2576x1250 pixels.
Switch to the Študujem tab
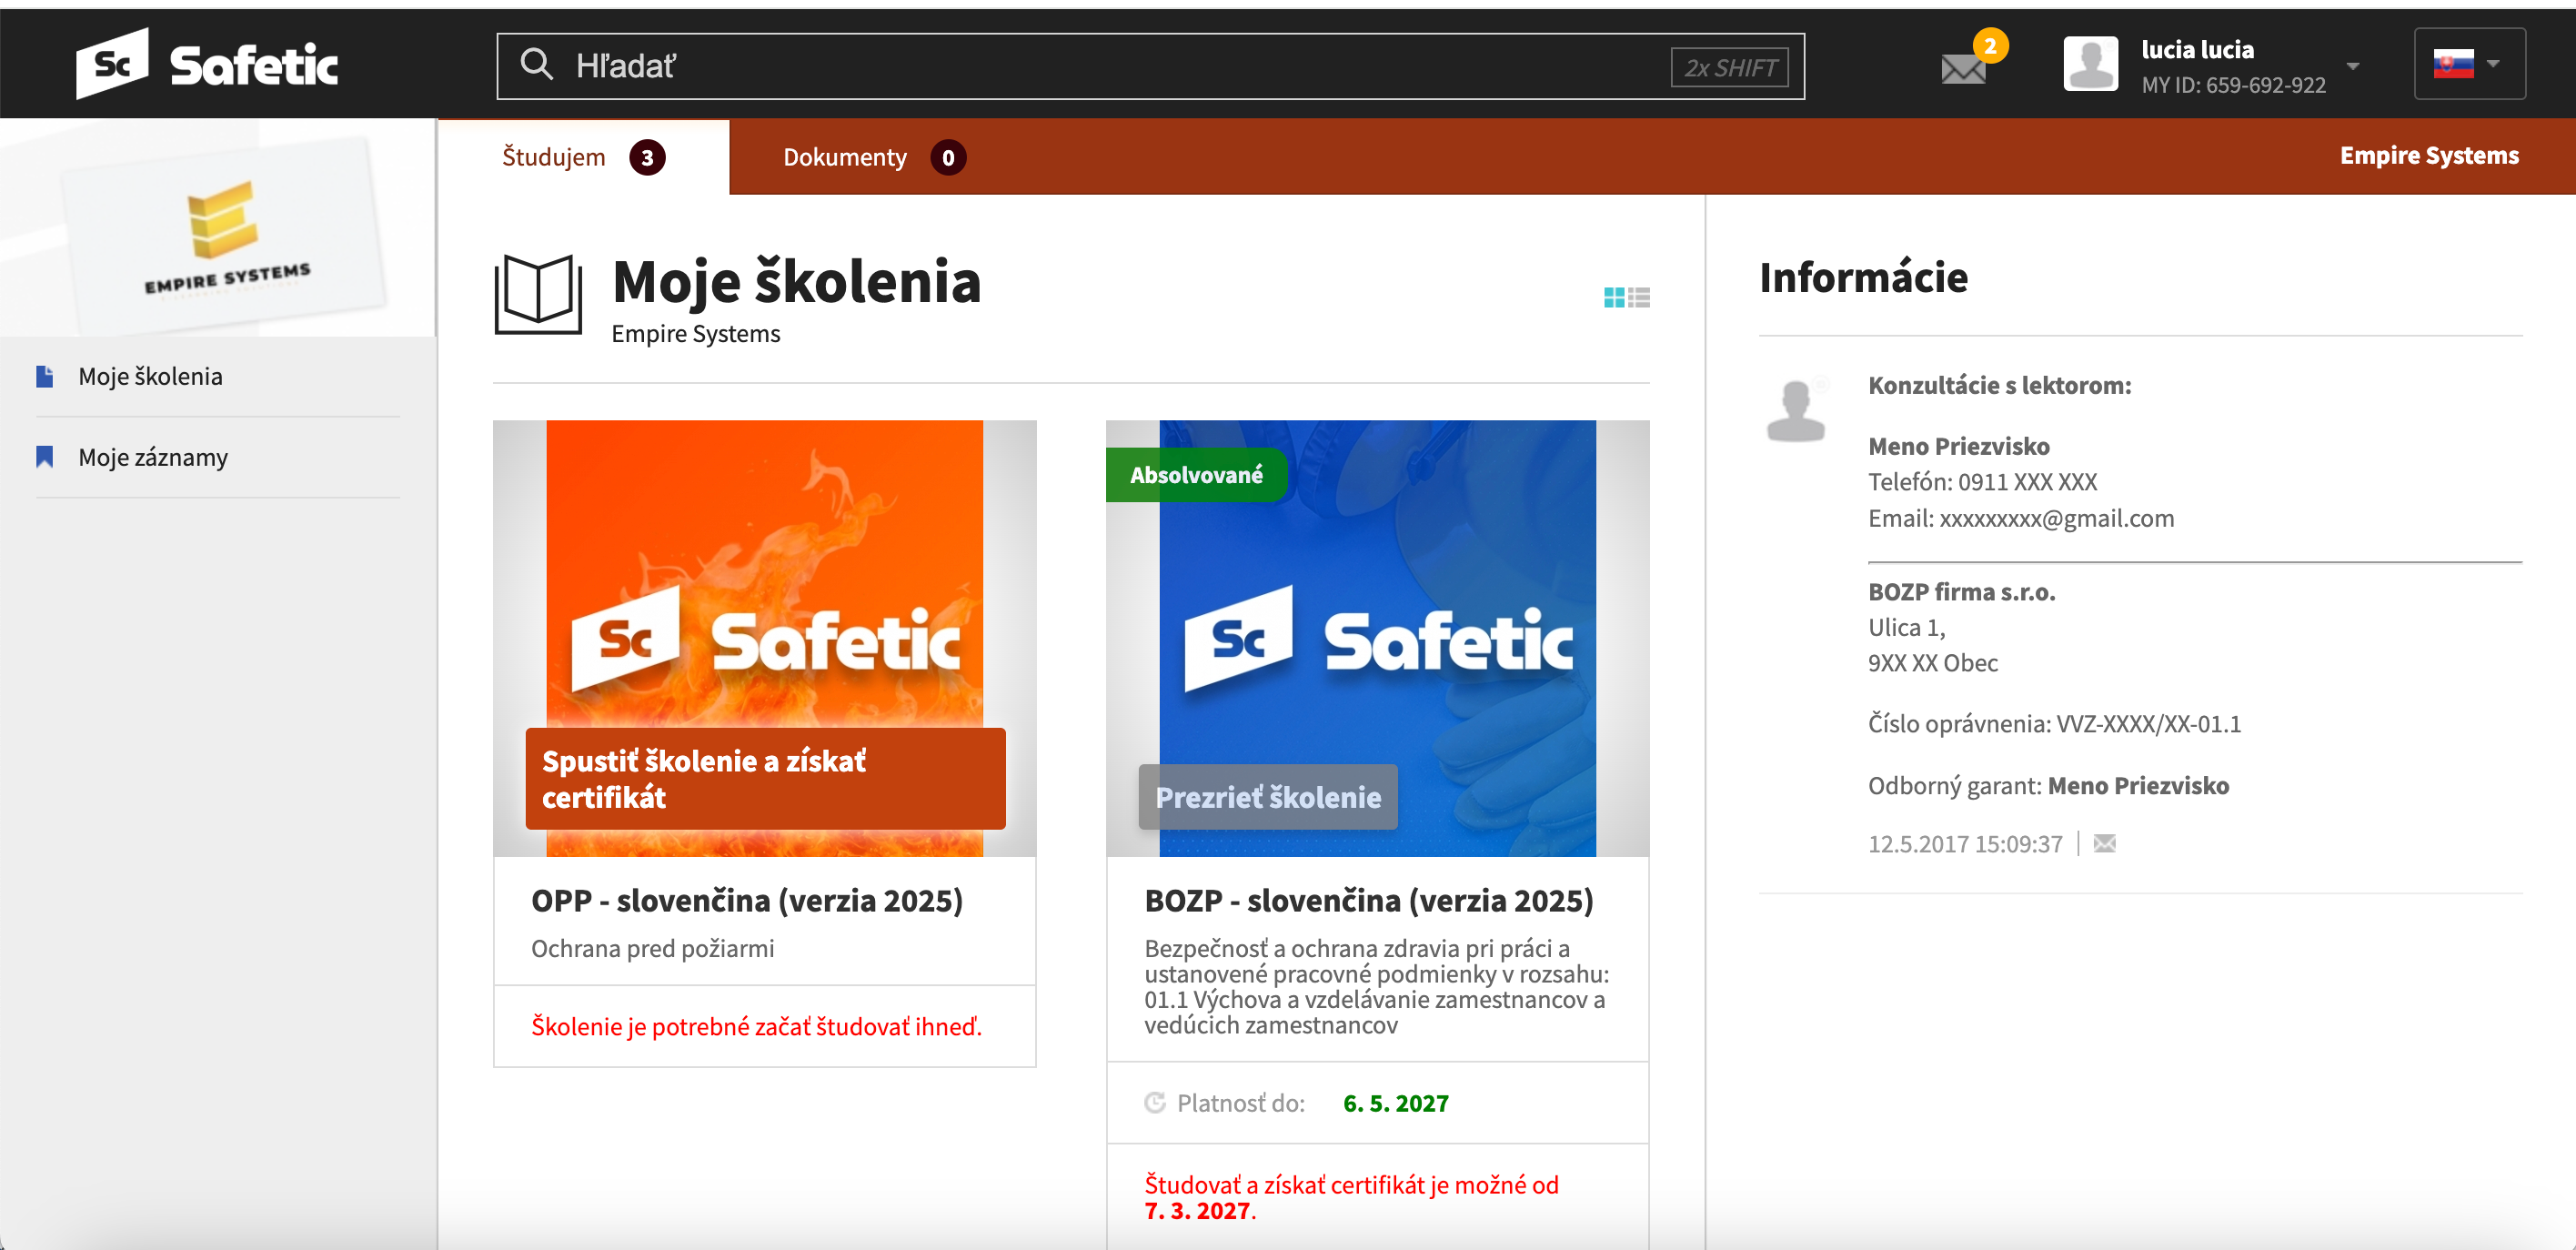[x=583, y=157]
